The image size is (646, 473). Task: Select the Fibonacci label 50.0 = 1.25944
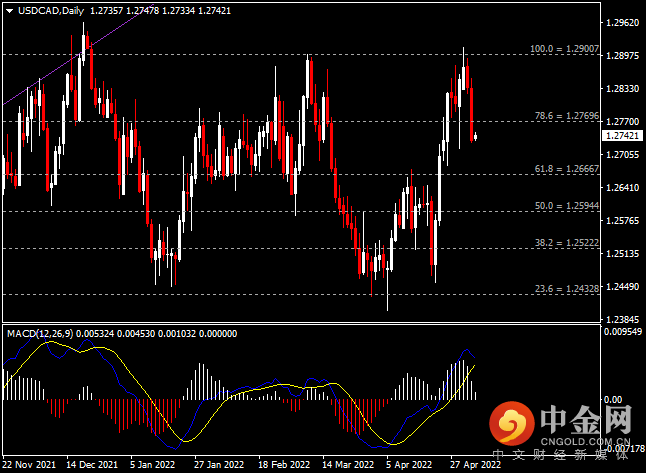point(566,206)
